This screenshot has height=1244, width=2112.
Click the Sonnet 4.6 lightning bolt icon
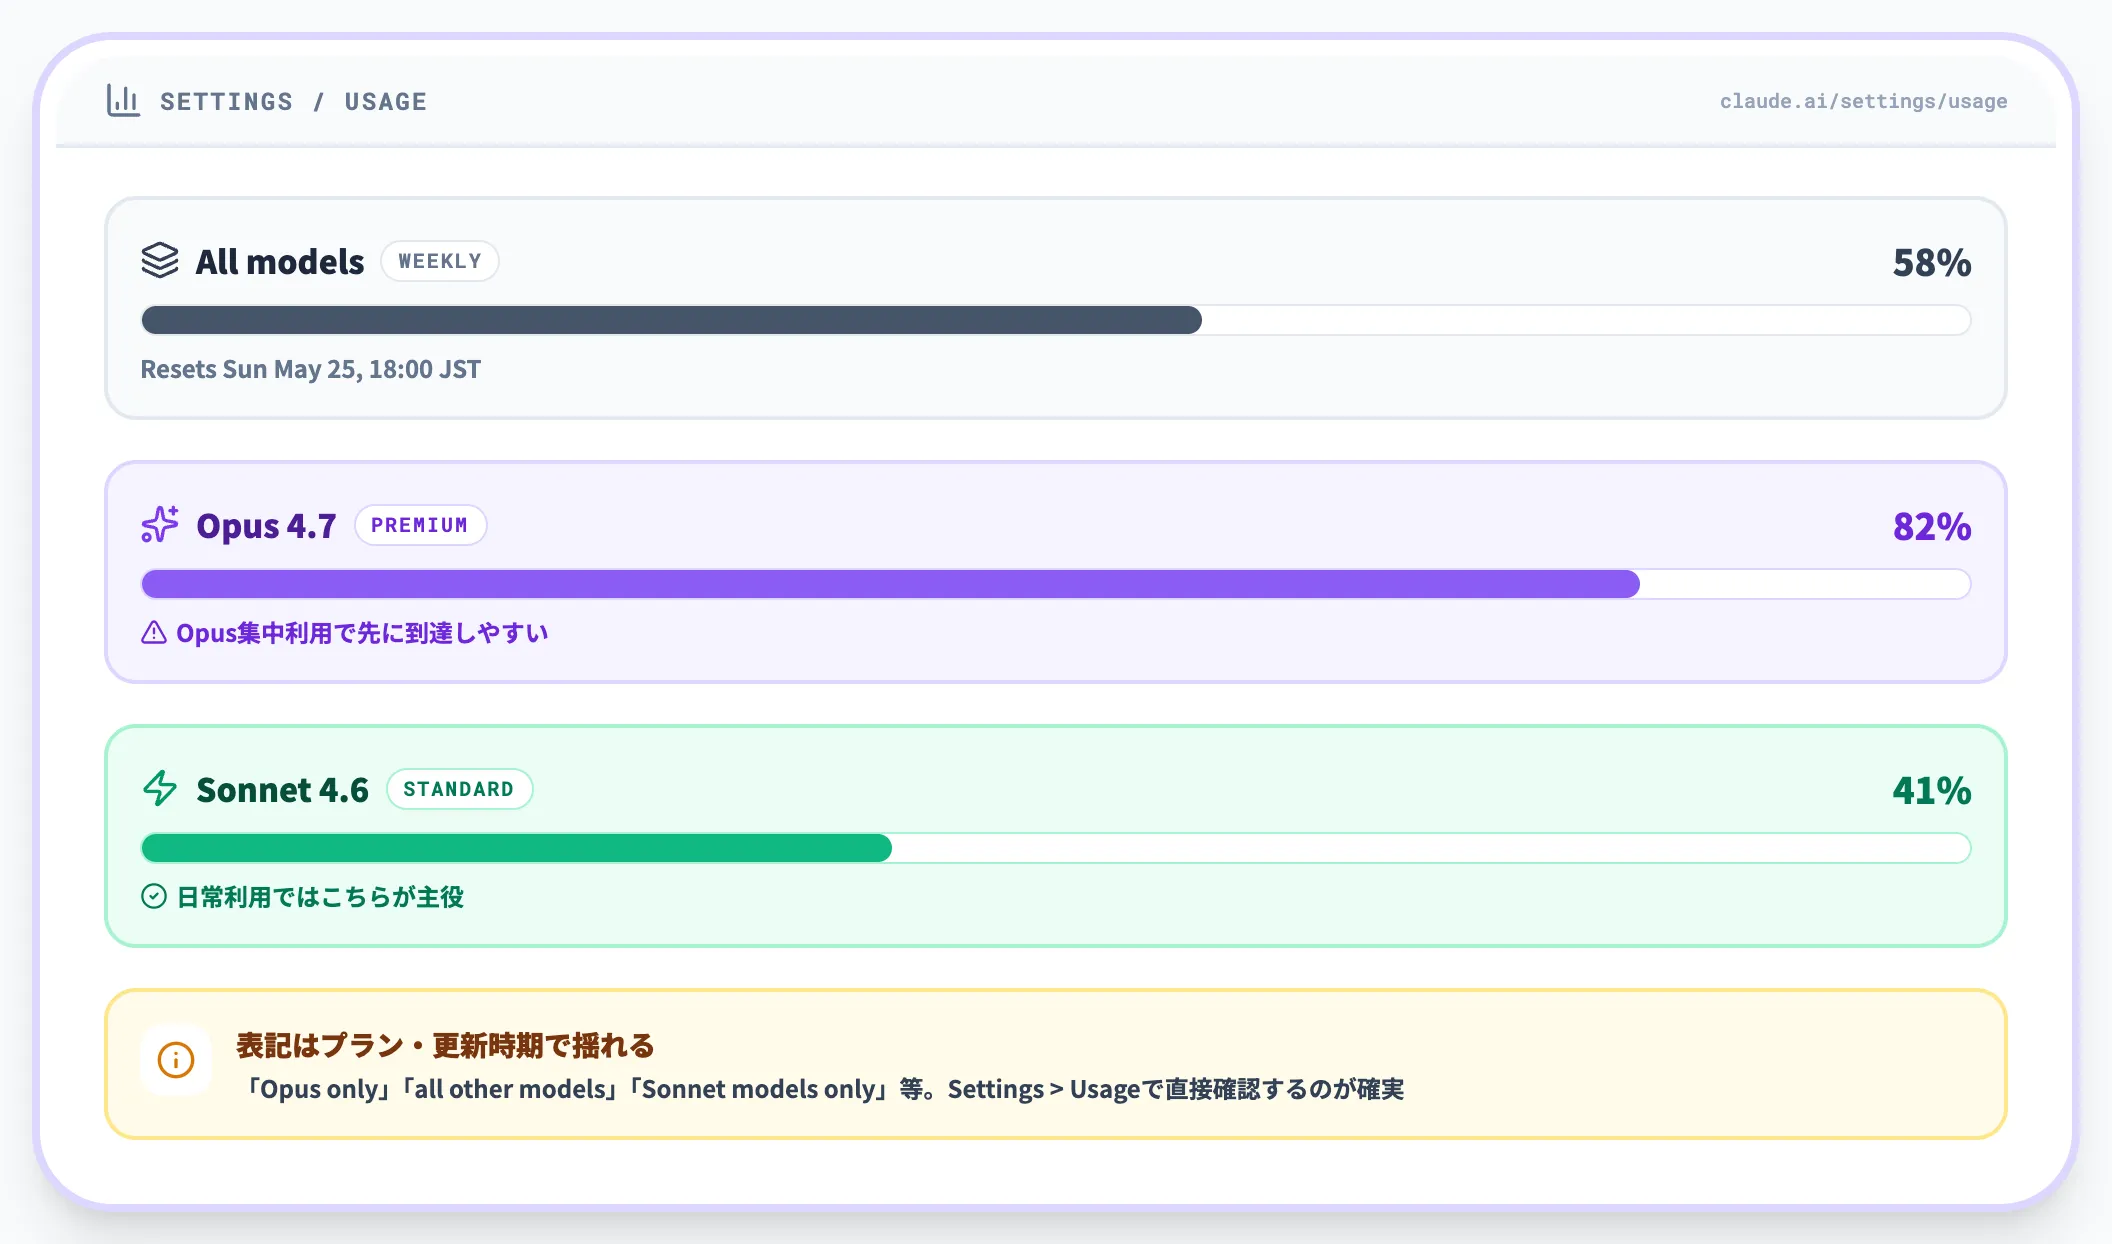[x=160, y=788]
